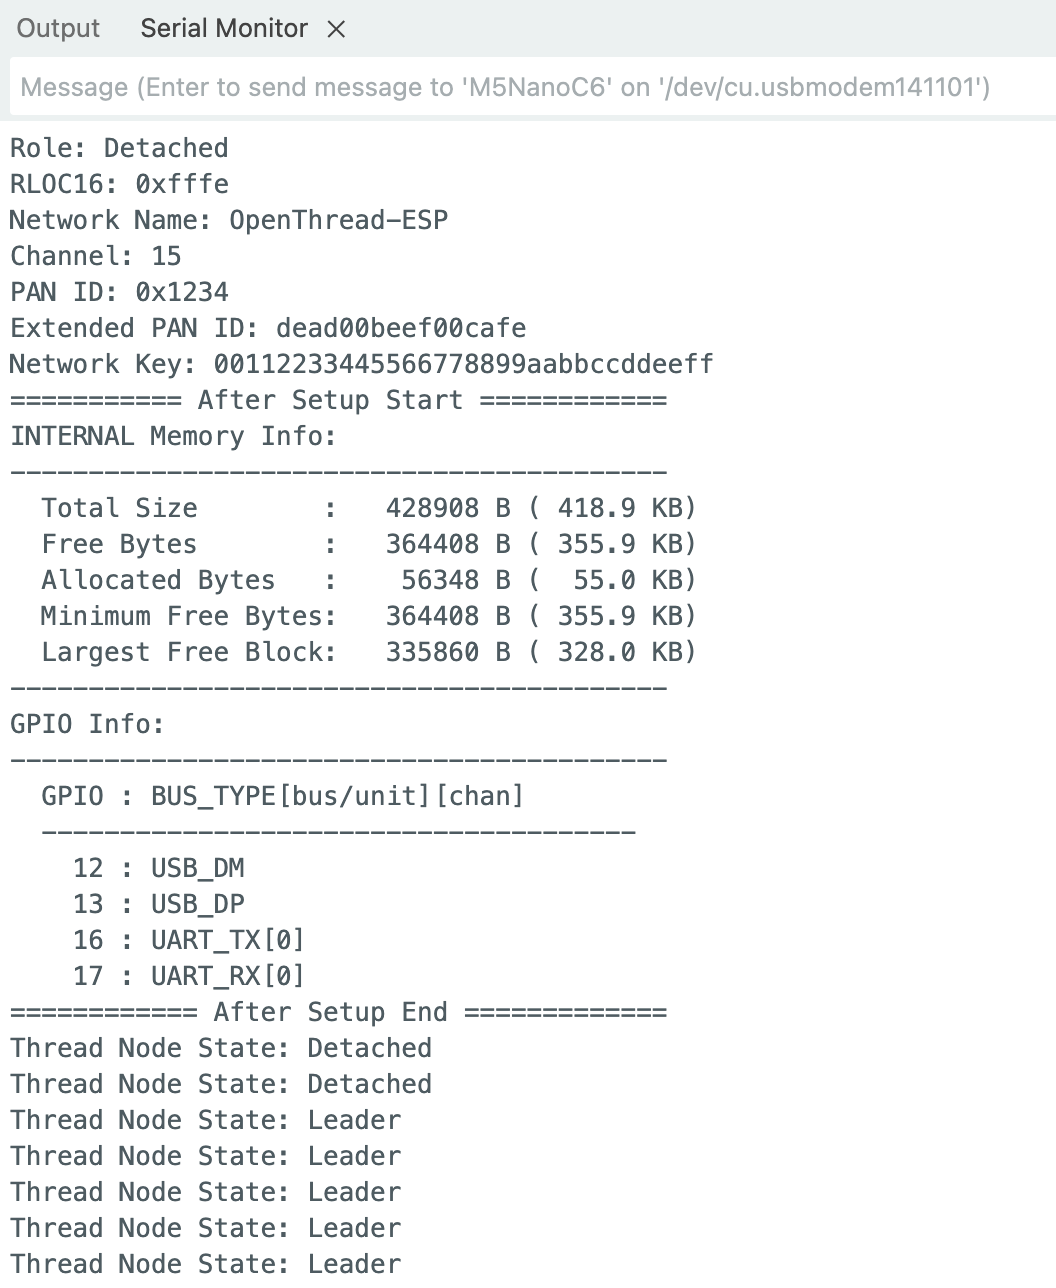1056x1288 pixels.
Task: Click the 'GPIO Info:' heading line
Action: point(87,724)
